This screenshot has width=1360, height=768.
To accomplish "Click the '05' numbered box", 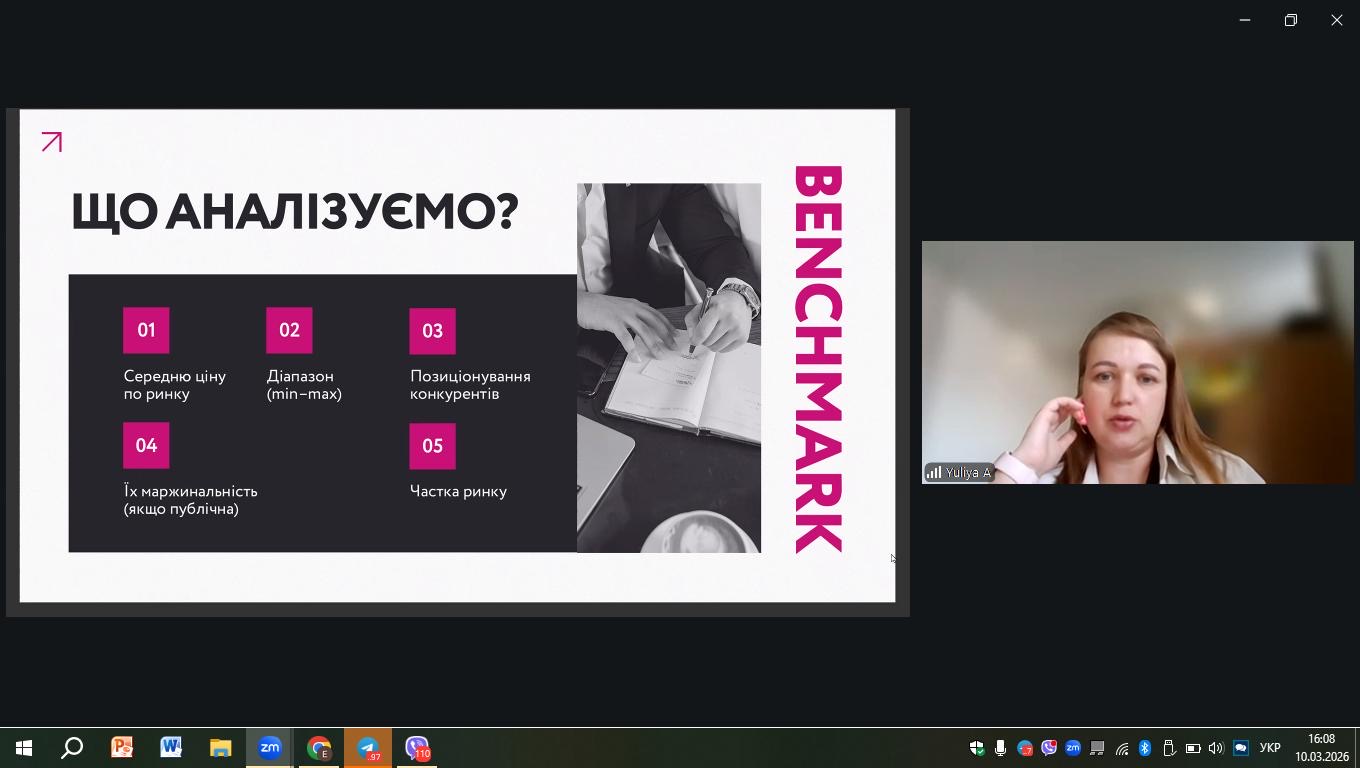I will (x=432, y=446).
